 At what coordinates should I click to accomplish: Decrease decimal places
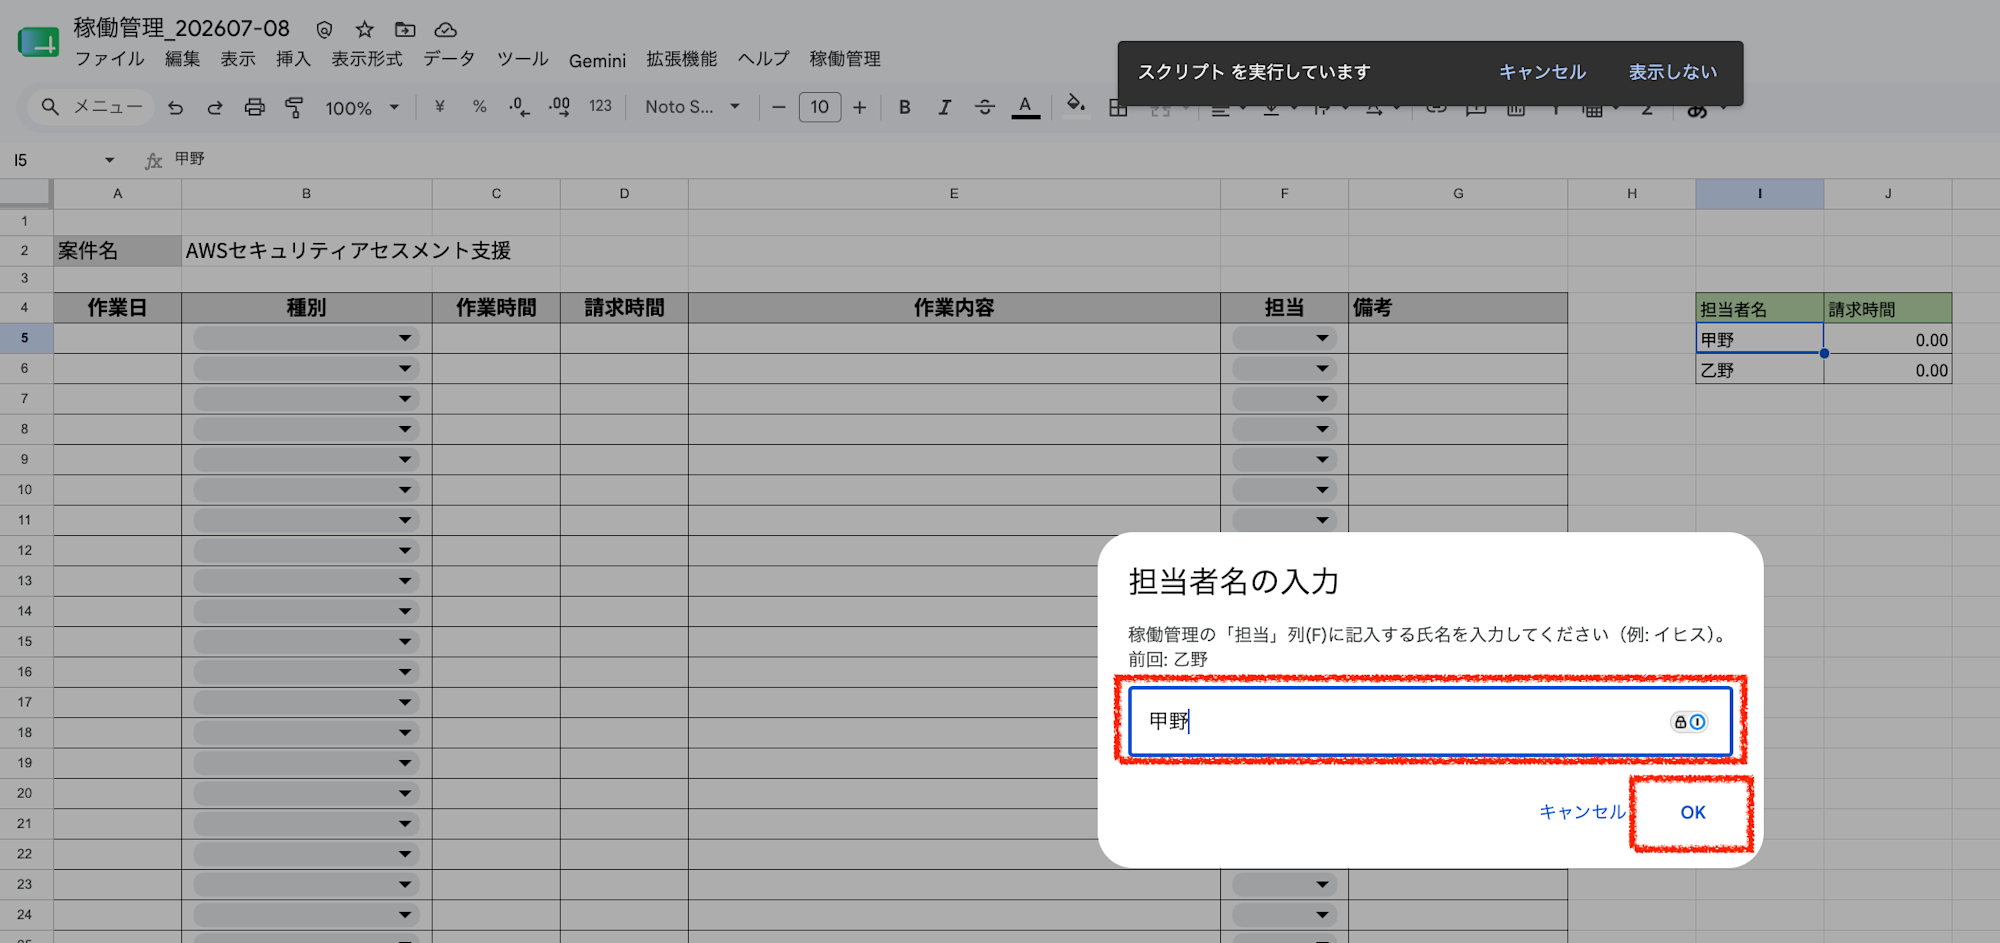tap(519, 107)
